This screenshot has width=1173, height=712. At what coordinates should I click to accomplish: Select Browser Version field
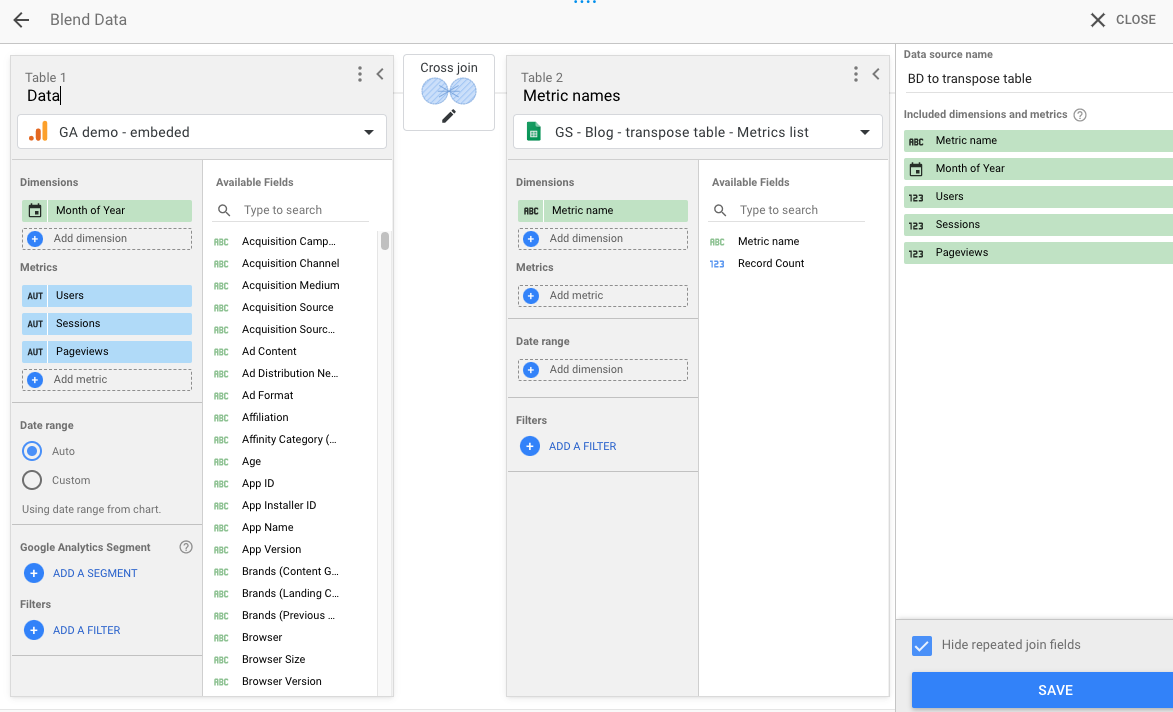(282, 681)
